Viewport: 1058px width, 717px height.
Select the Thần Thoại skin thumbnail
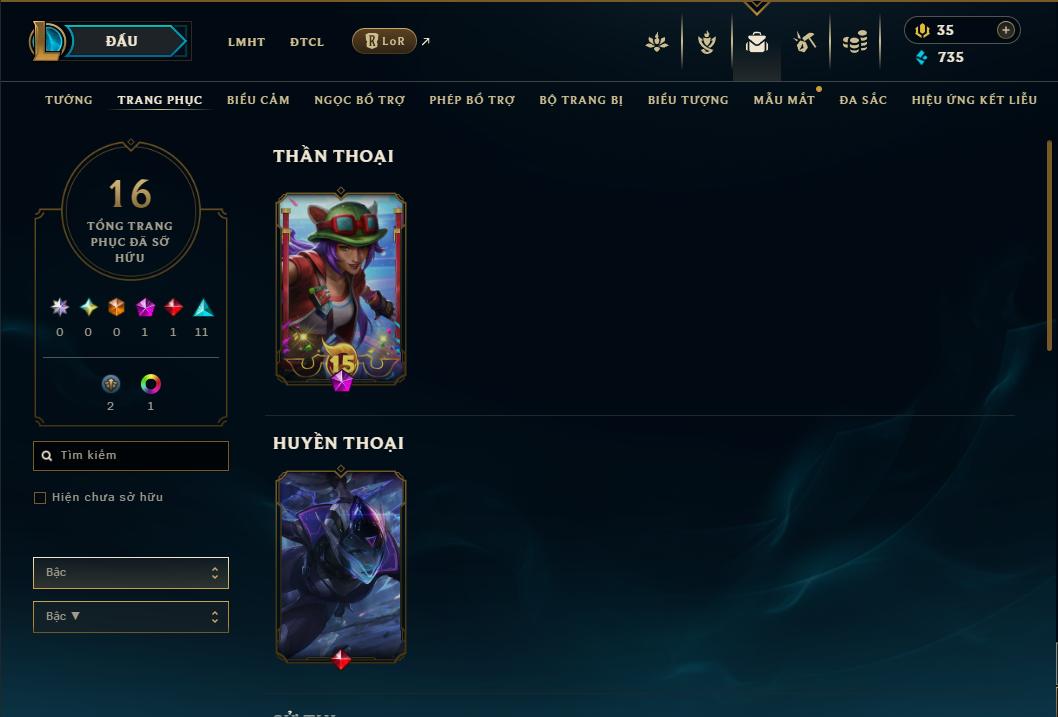tap(341, 289)
